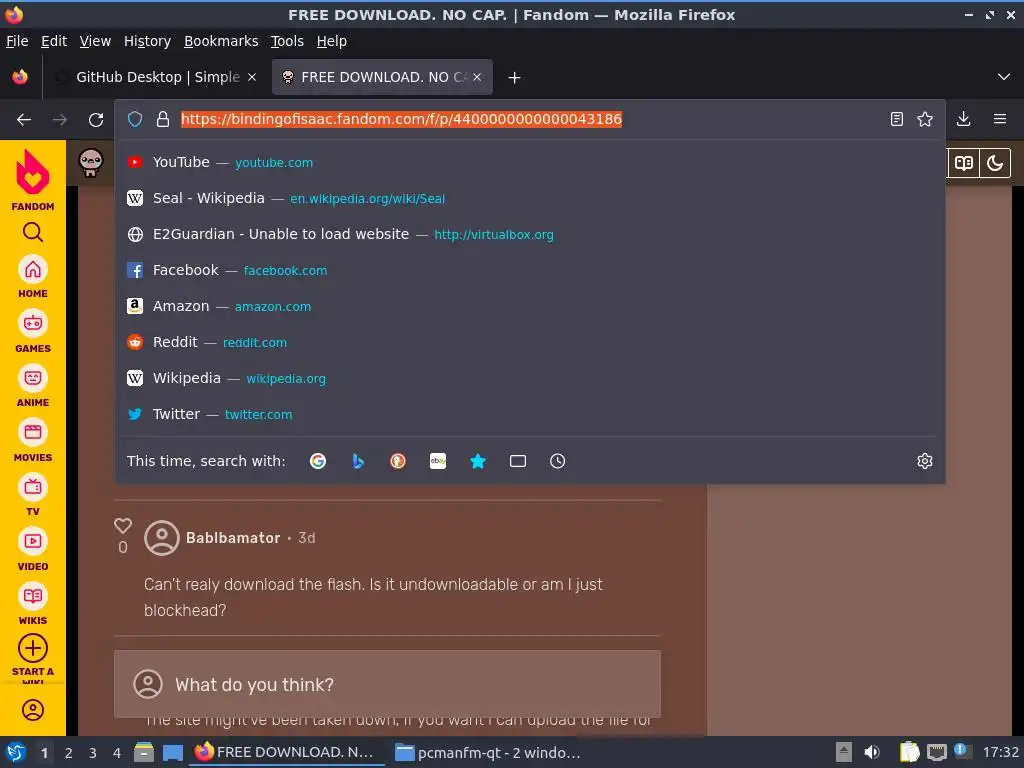Close the FREE DOWNLOAD tab

click(x=477, y=77)
